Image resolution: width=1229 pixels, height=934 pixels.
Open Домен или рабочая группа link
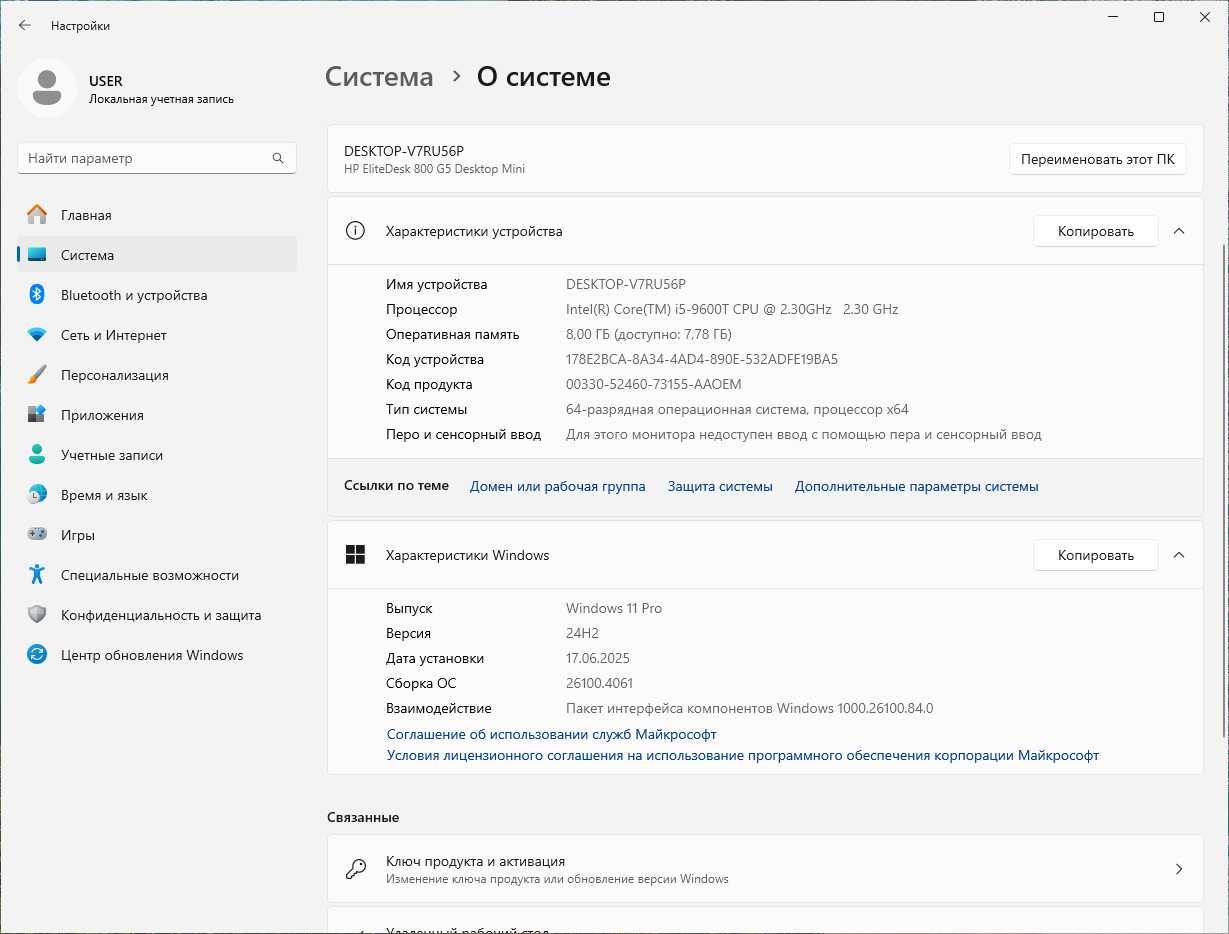[557, 486]
